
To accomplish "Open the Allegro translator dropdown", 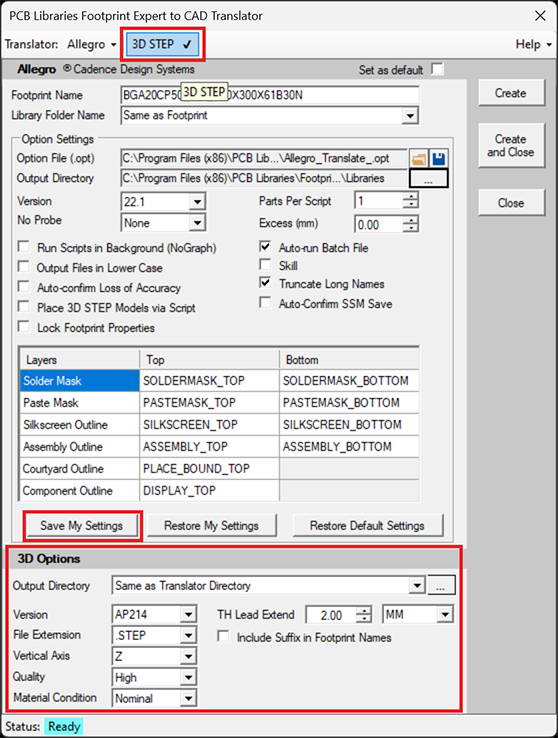I will click(x=92, y=44).
